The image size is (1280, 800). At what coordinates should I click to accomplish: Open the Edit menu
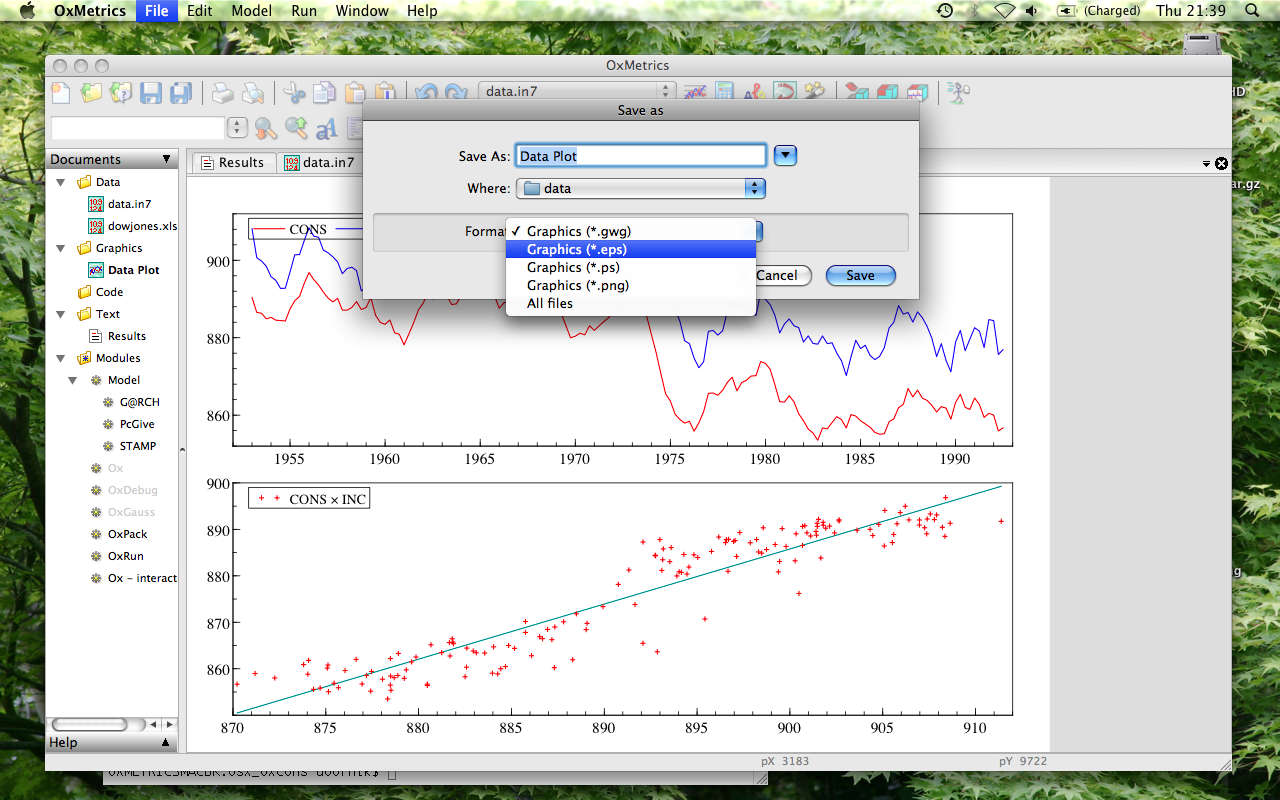tap(199, 11)
